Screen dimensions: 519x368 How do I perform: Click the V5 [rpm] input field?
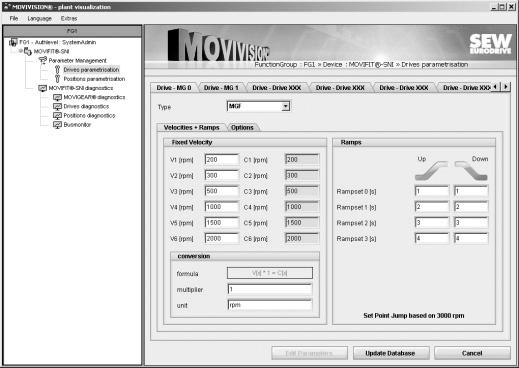[222, 223]
